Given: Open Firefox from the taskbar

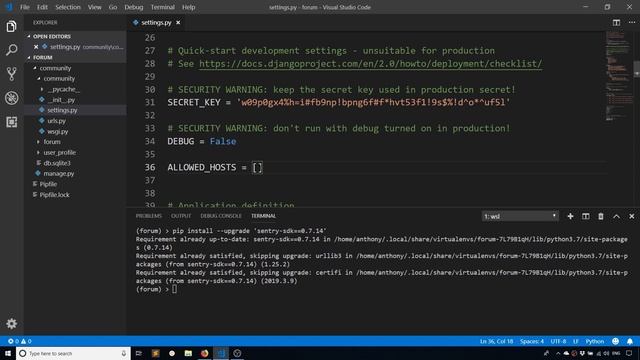Looking at the screenshot, I should (204, 353).
